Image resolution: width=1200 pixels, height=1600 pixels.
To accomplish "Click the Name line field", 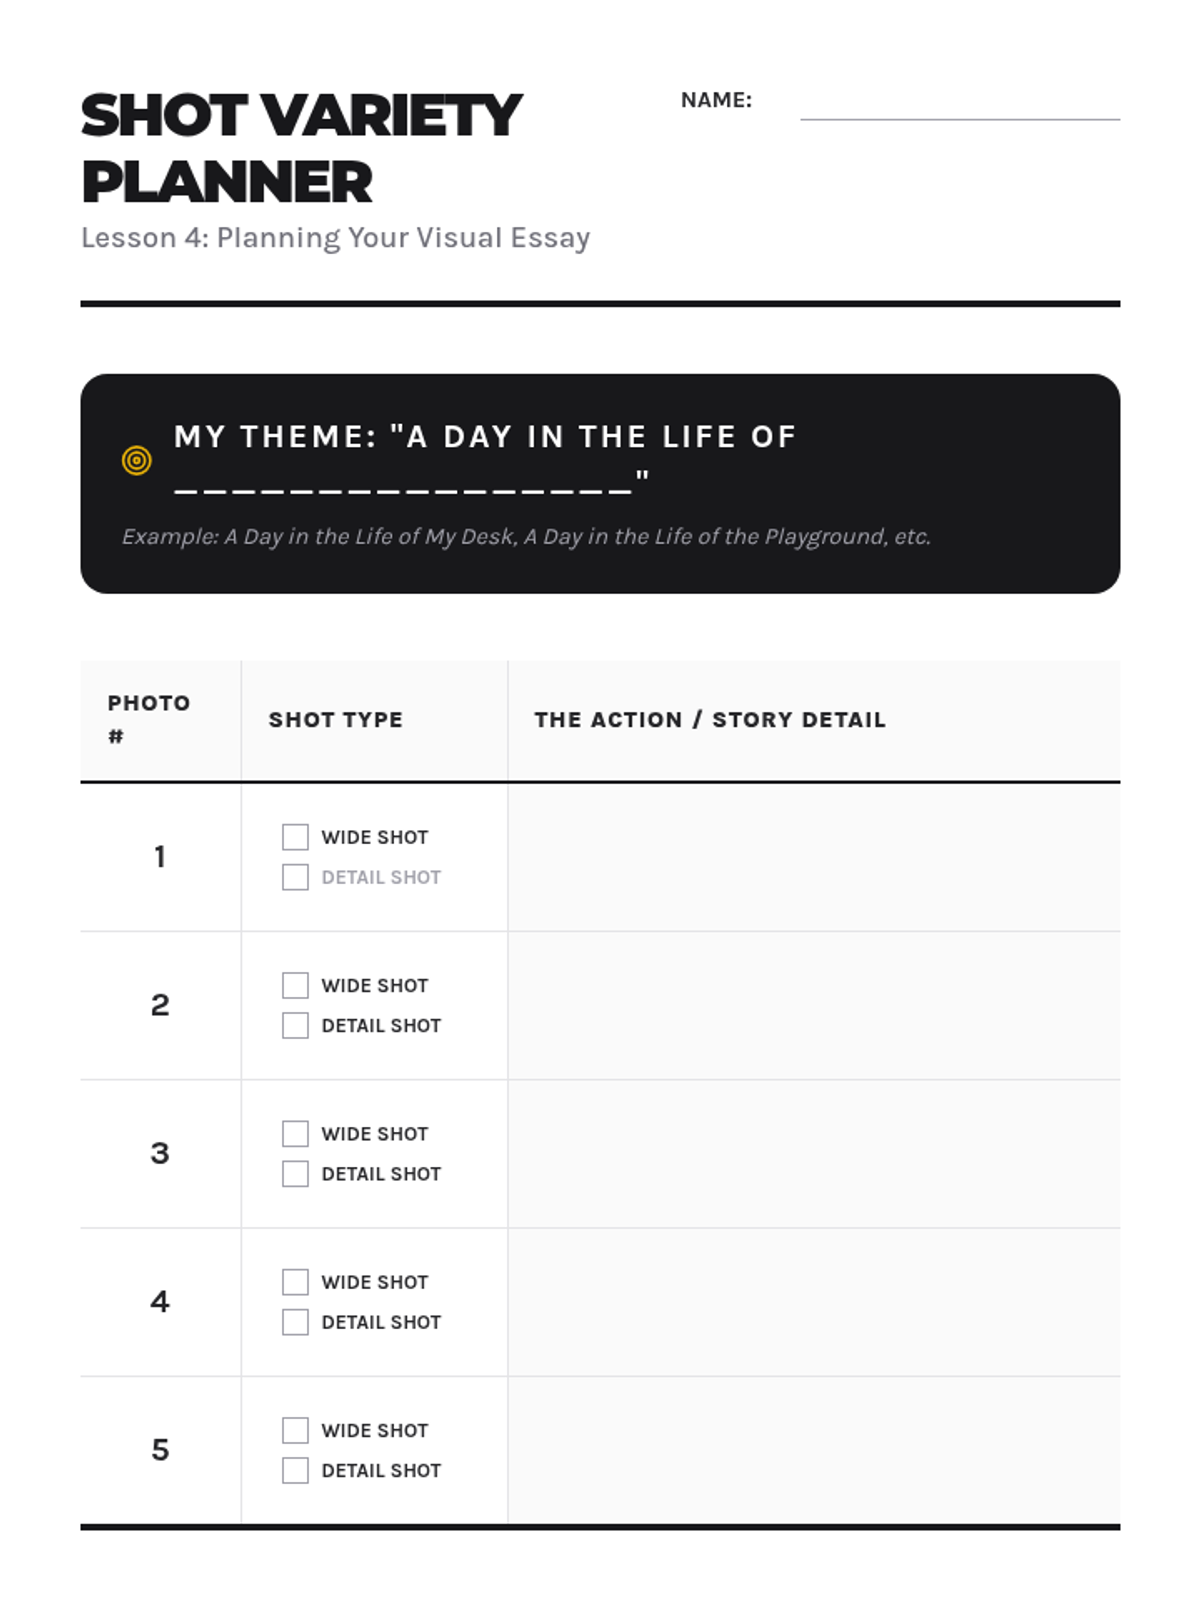I will click(x=959, y=106).
